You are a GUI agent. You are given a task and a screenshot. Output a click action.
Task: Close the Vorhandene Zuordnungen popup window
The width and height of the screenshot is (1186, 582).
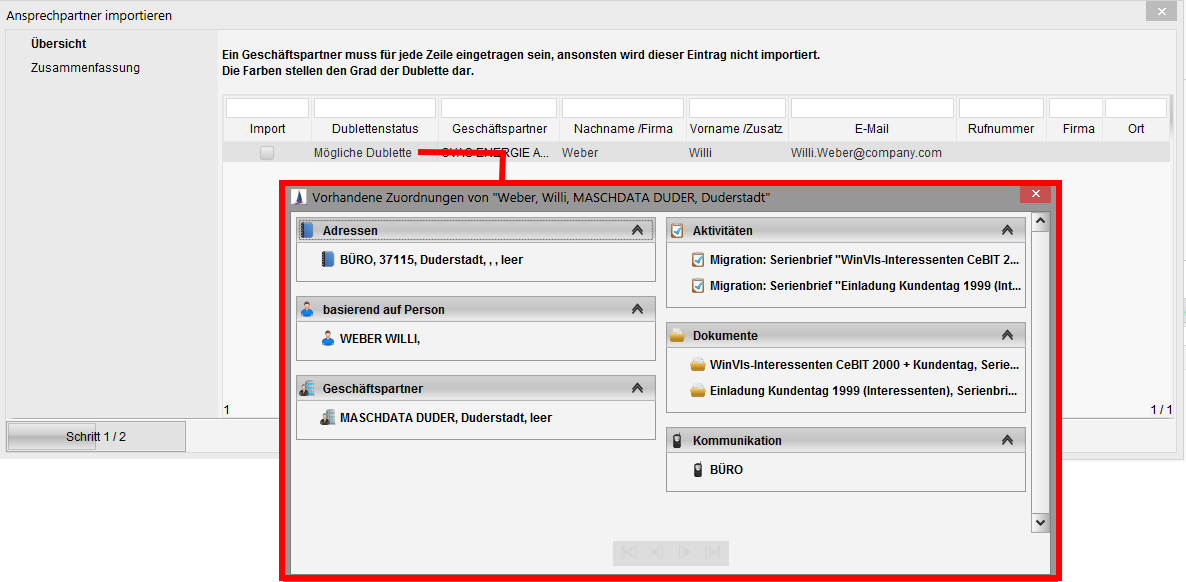pyautogui.click(x=1035, y=194)
